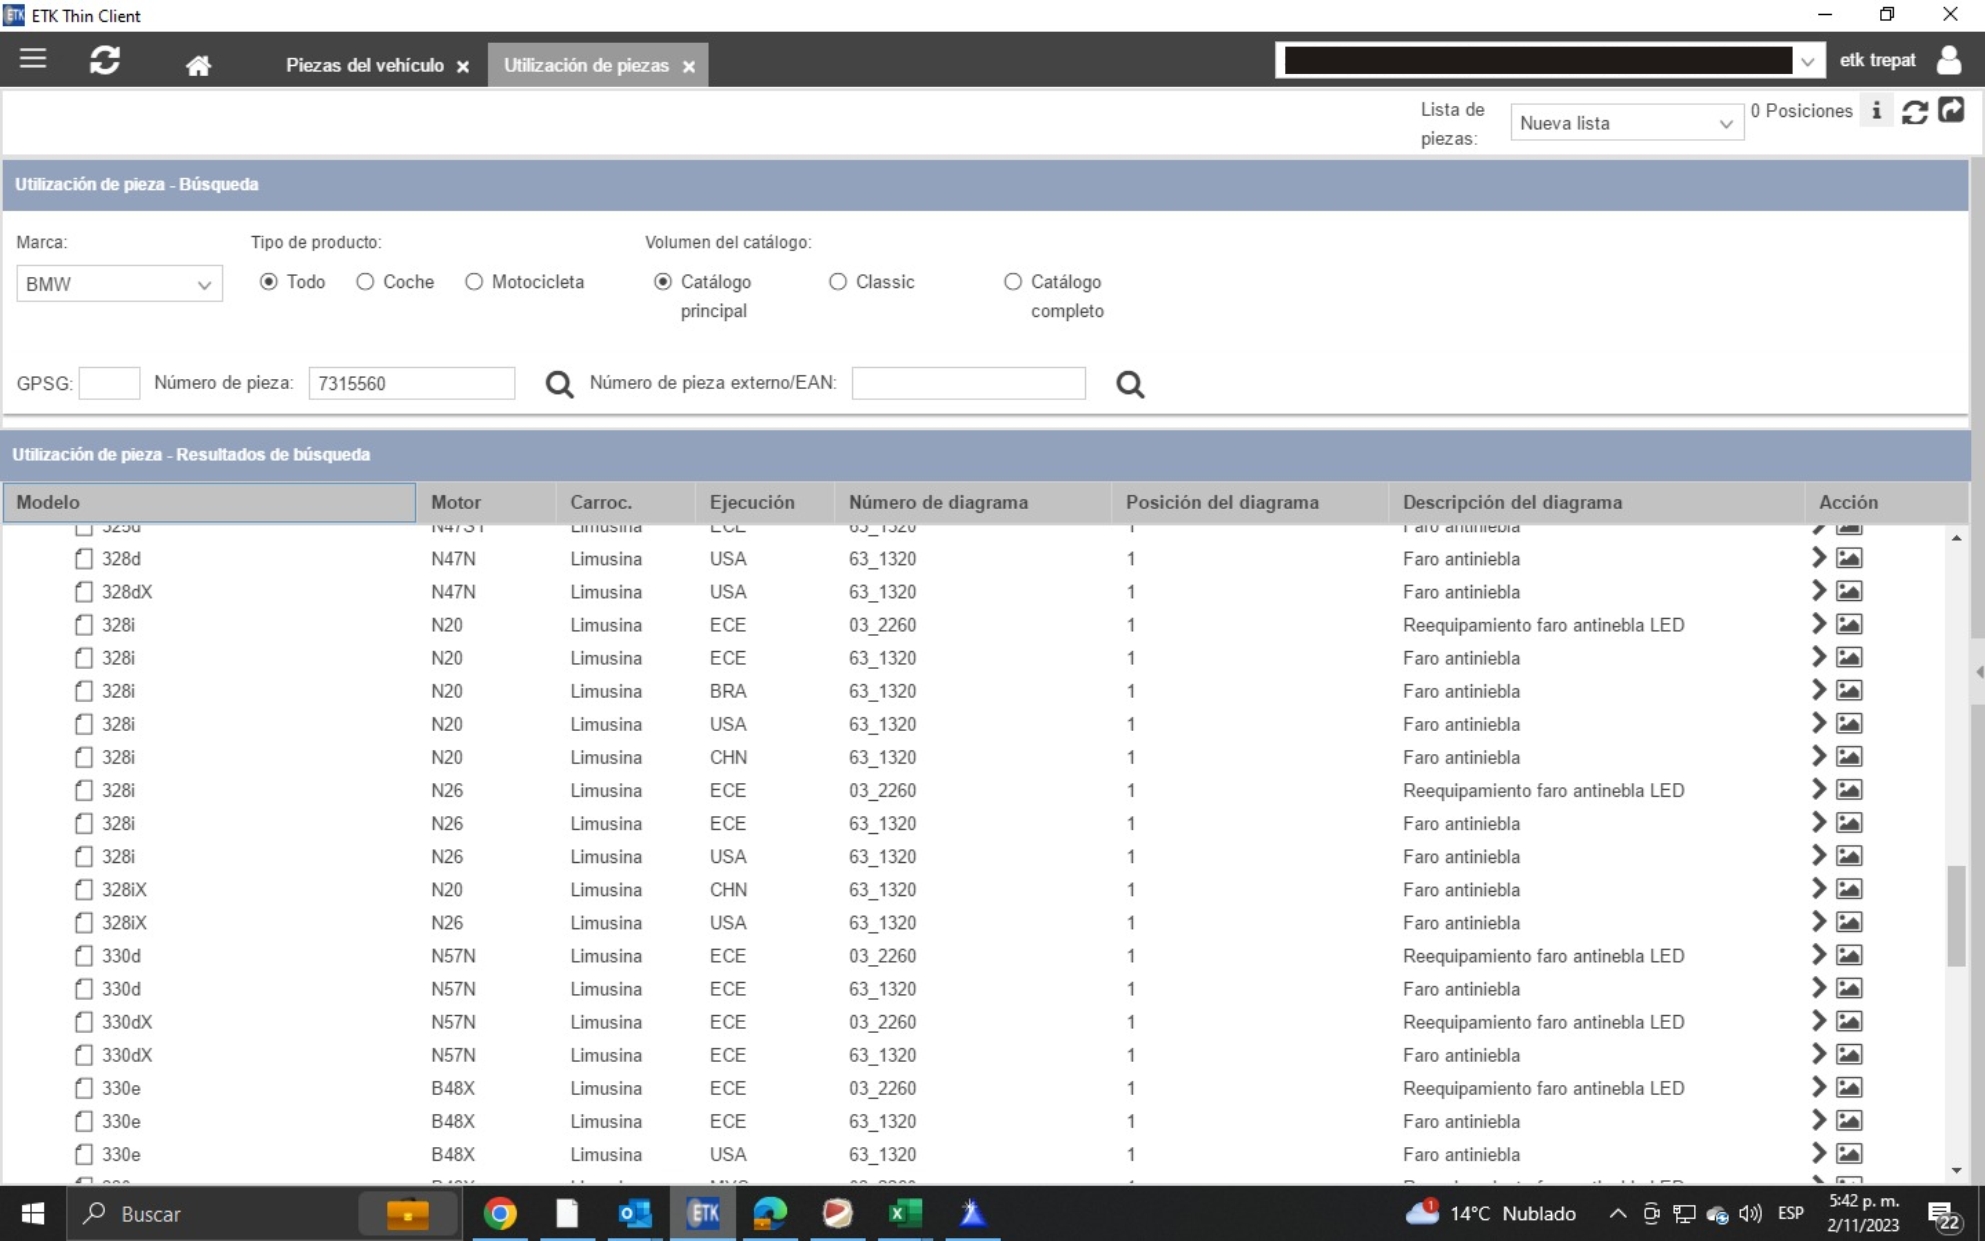Open the hamburger menu icon
This screenshot has width=1985, height=1241.
click(33, 60)
